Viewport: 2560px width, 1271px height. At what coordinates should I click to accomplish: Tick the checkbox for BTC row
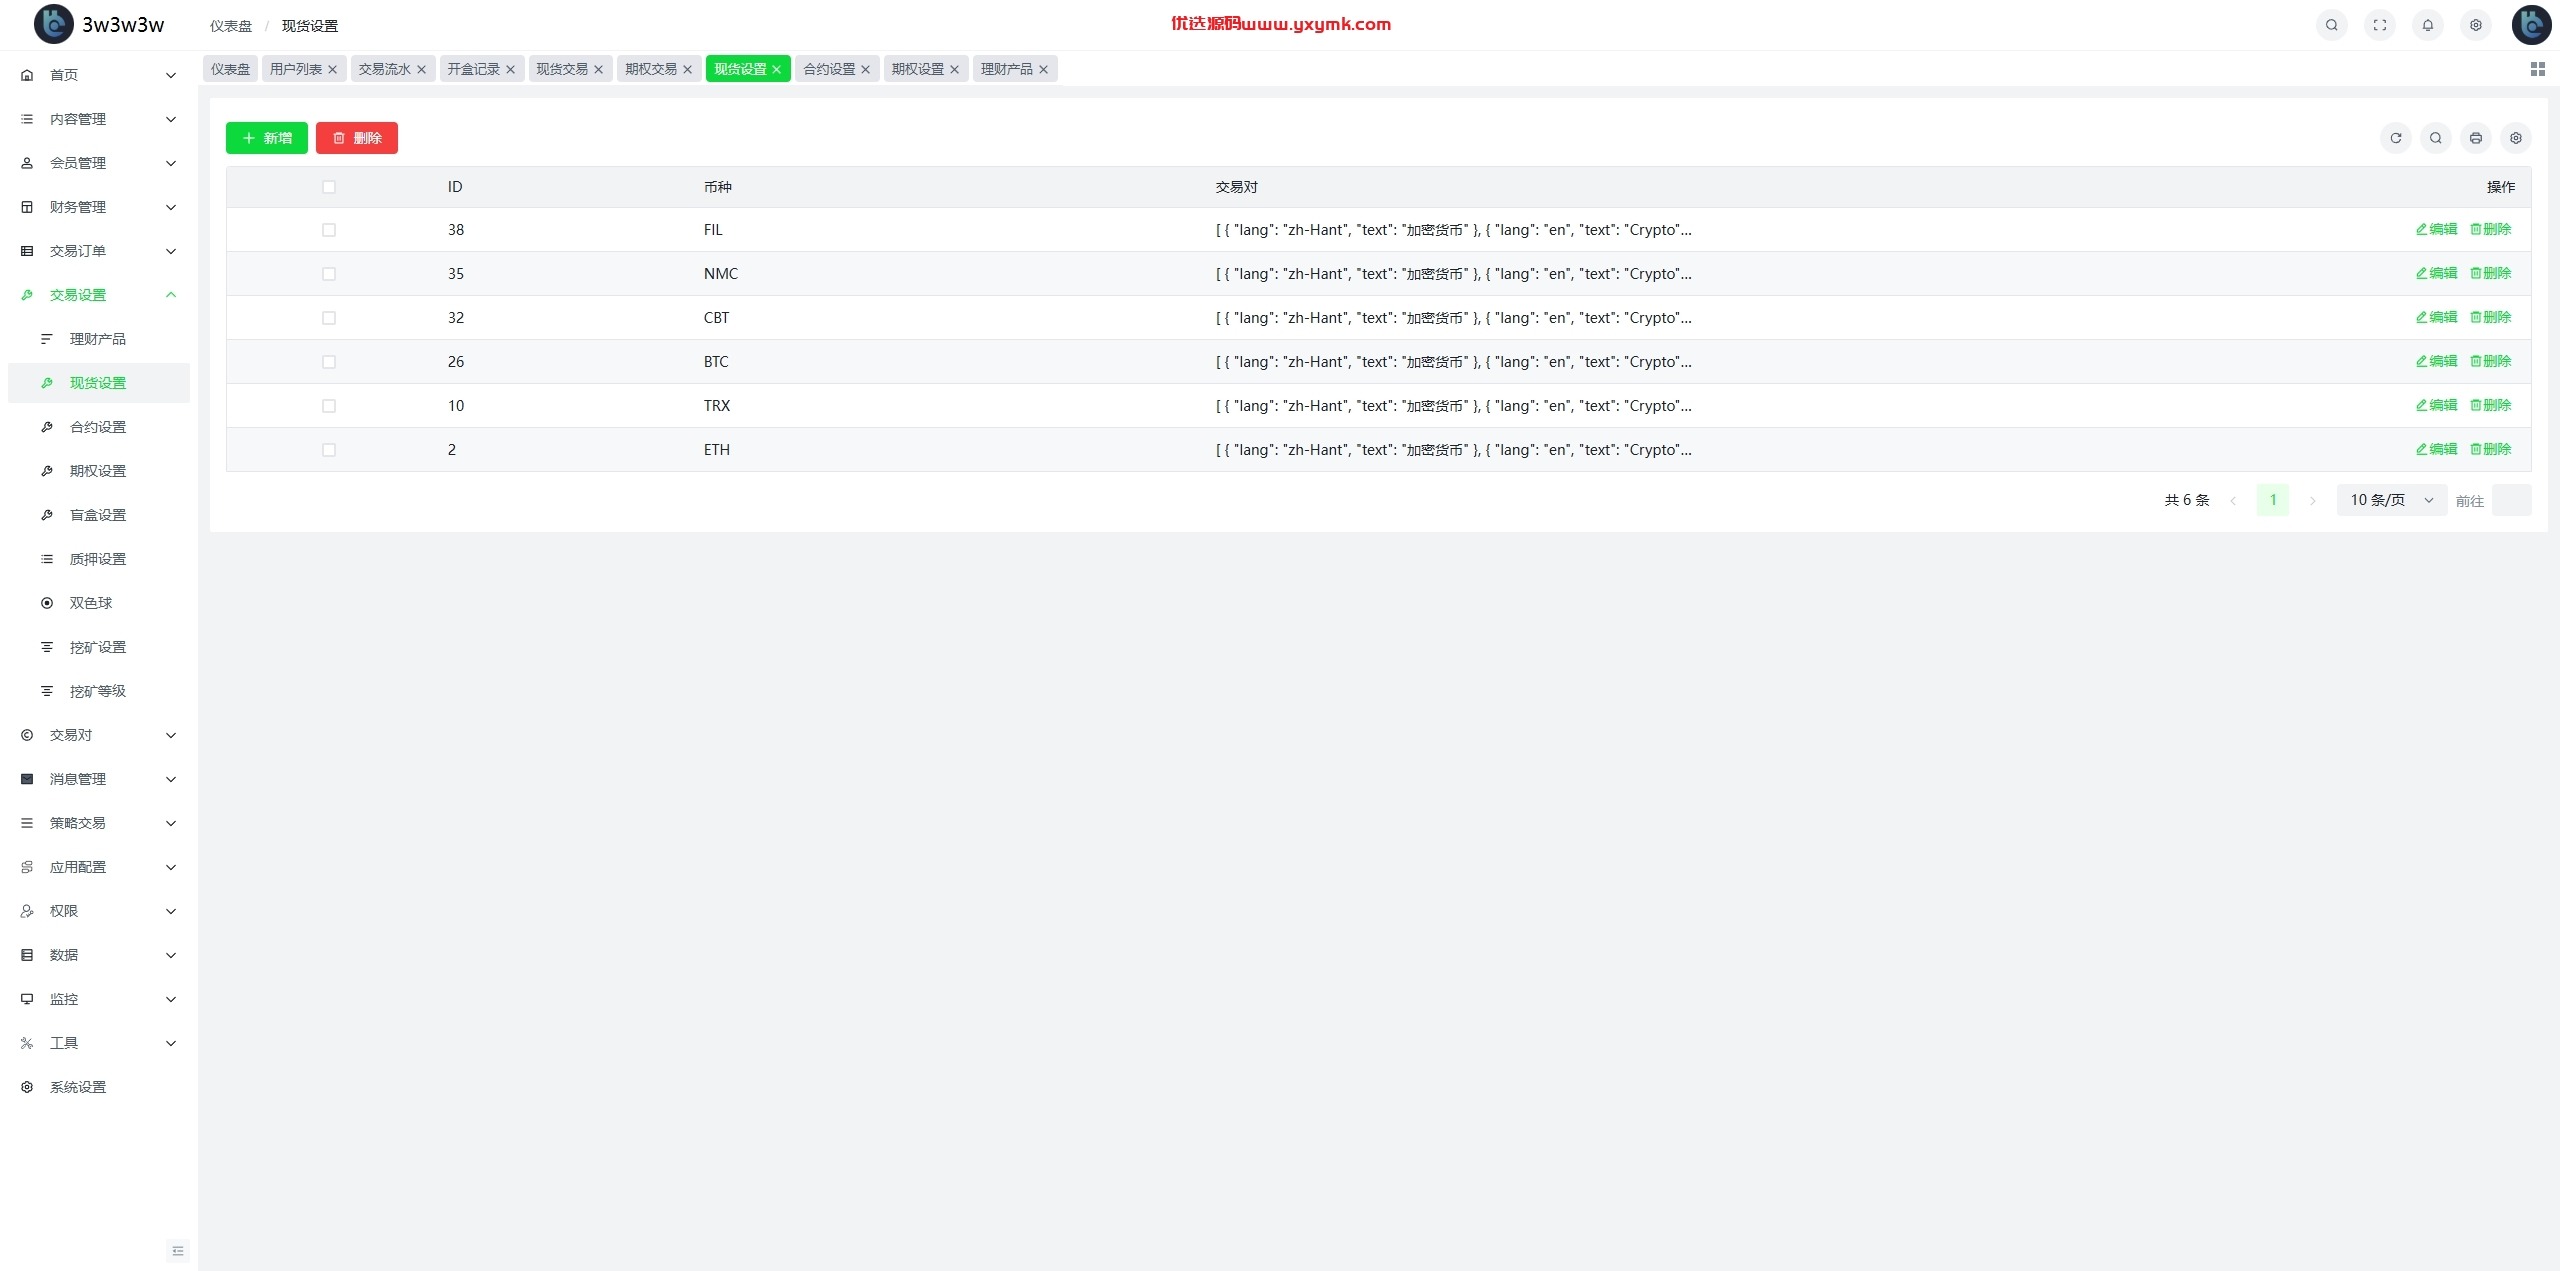[x=329, y=362]
